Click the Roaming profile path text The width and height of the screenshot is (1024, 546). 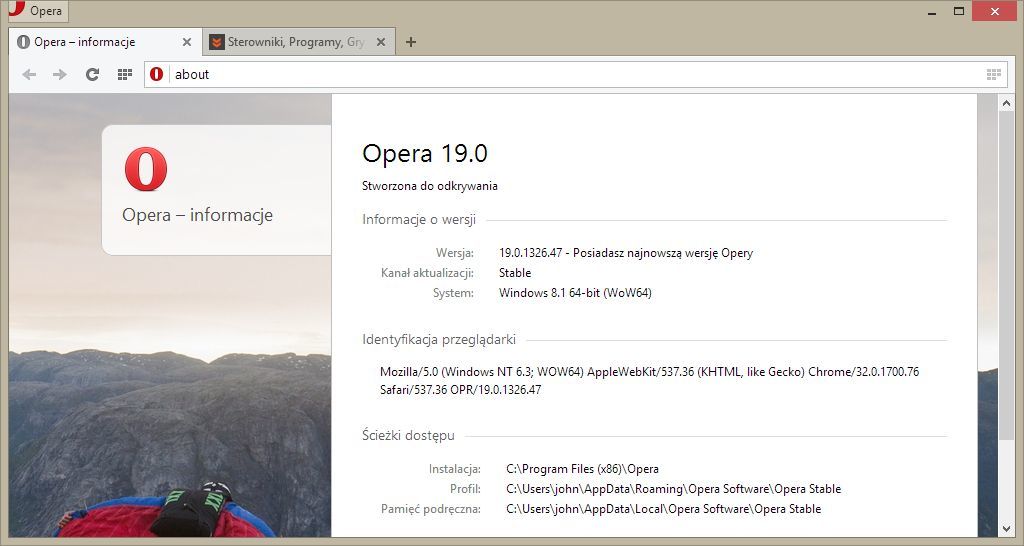pyautogui.click(x=673, y=489)
